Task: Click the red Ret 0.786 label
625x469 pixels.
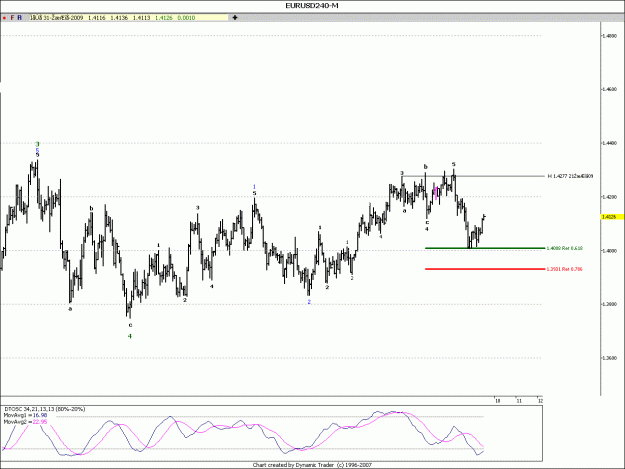Action: click(x=564, y=269)
